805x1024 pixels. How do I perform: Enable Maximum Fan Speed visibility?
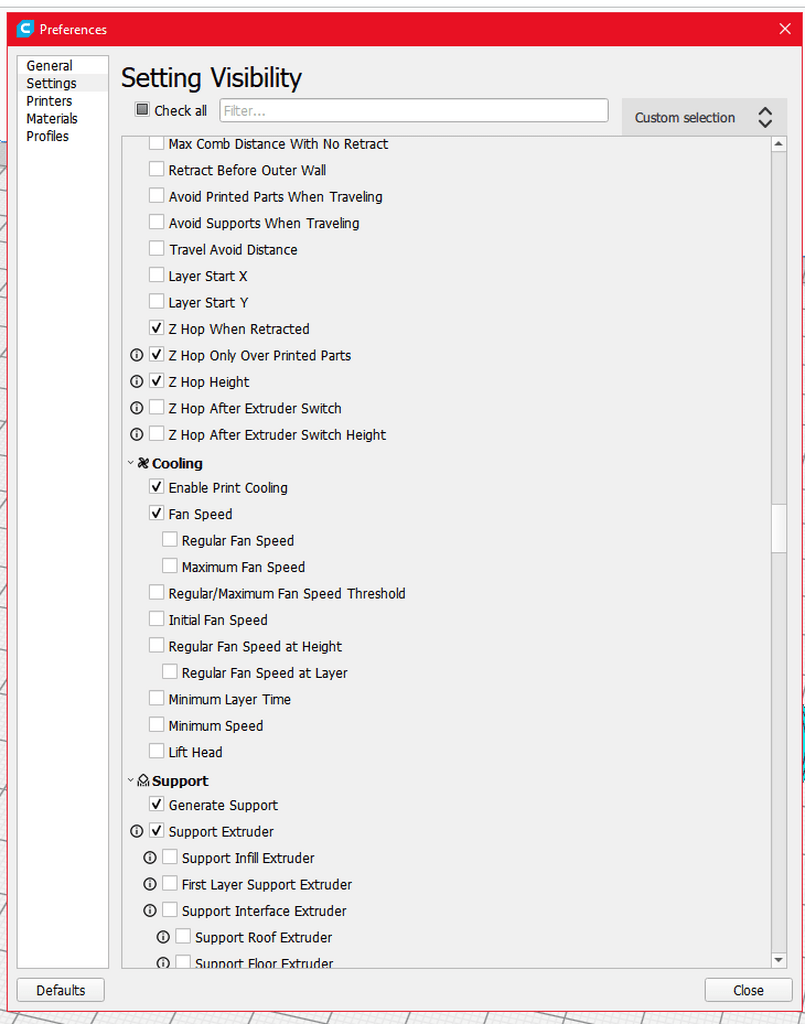[x=170, y=566]
